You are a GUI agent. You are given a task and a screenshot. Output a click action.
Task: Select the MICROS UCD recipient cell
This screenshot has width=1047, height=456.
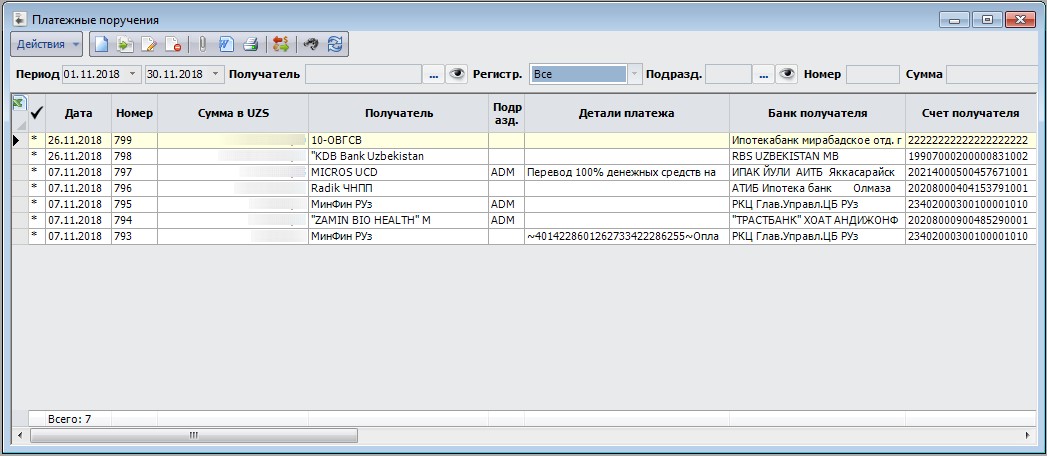(x=399, y=172)
